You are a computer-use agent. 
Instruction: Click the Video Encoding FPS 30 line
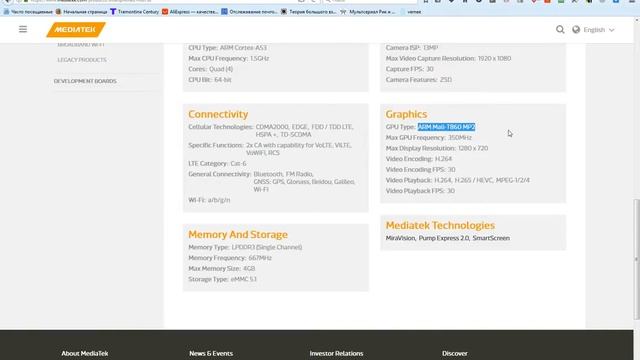420,169
